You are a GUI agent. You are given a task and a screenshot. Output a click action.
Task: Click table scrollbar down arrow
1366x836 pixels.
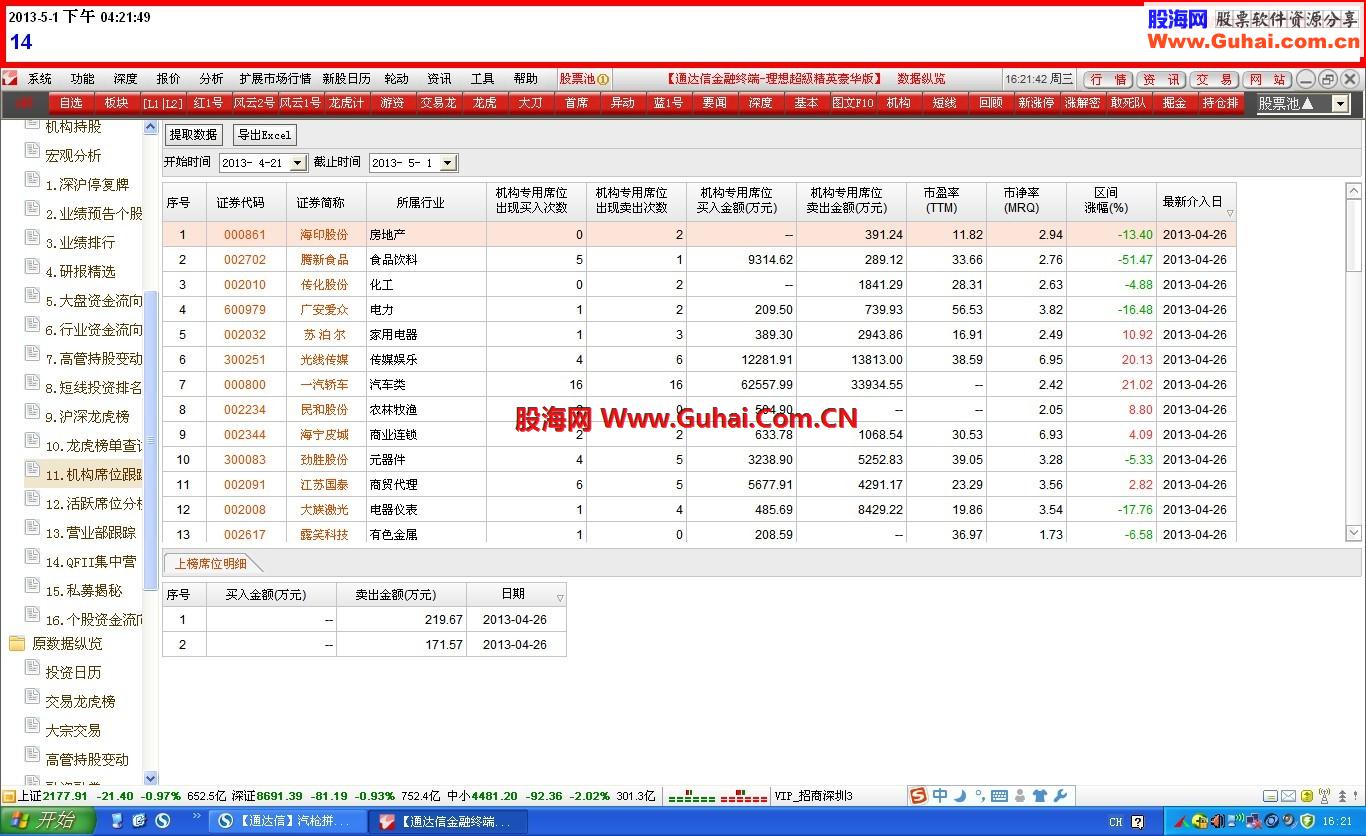pyautogui.click(x=1354, y=534)
